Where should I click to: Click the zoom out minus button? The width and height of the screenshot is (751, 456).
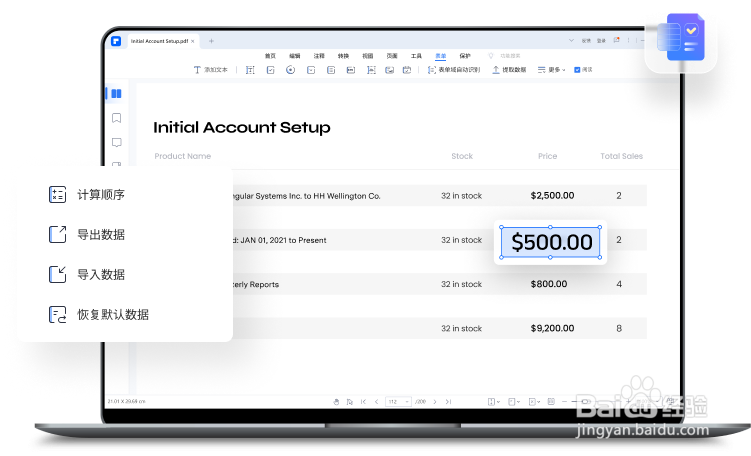(x=565, y=401)
